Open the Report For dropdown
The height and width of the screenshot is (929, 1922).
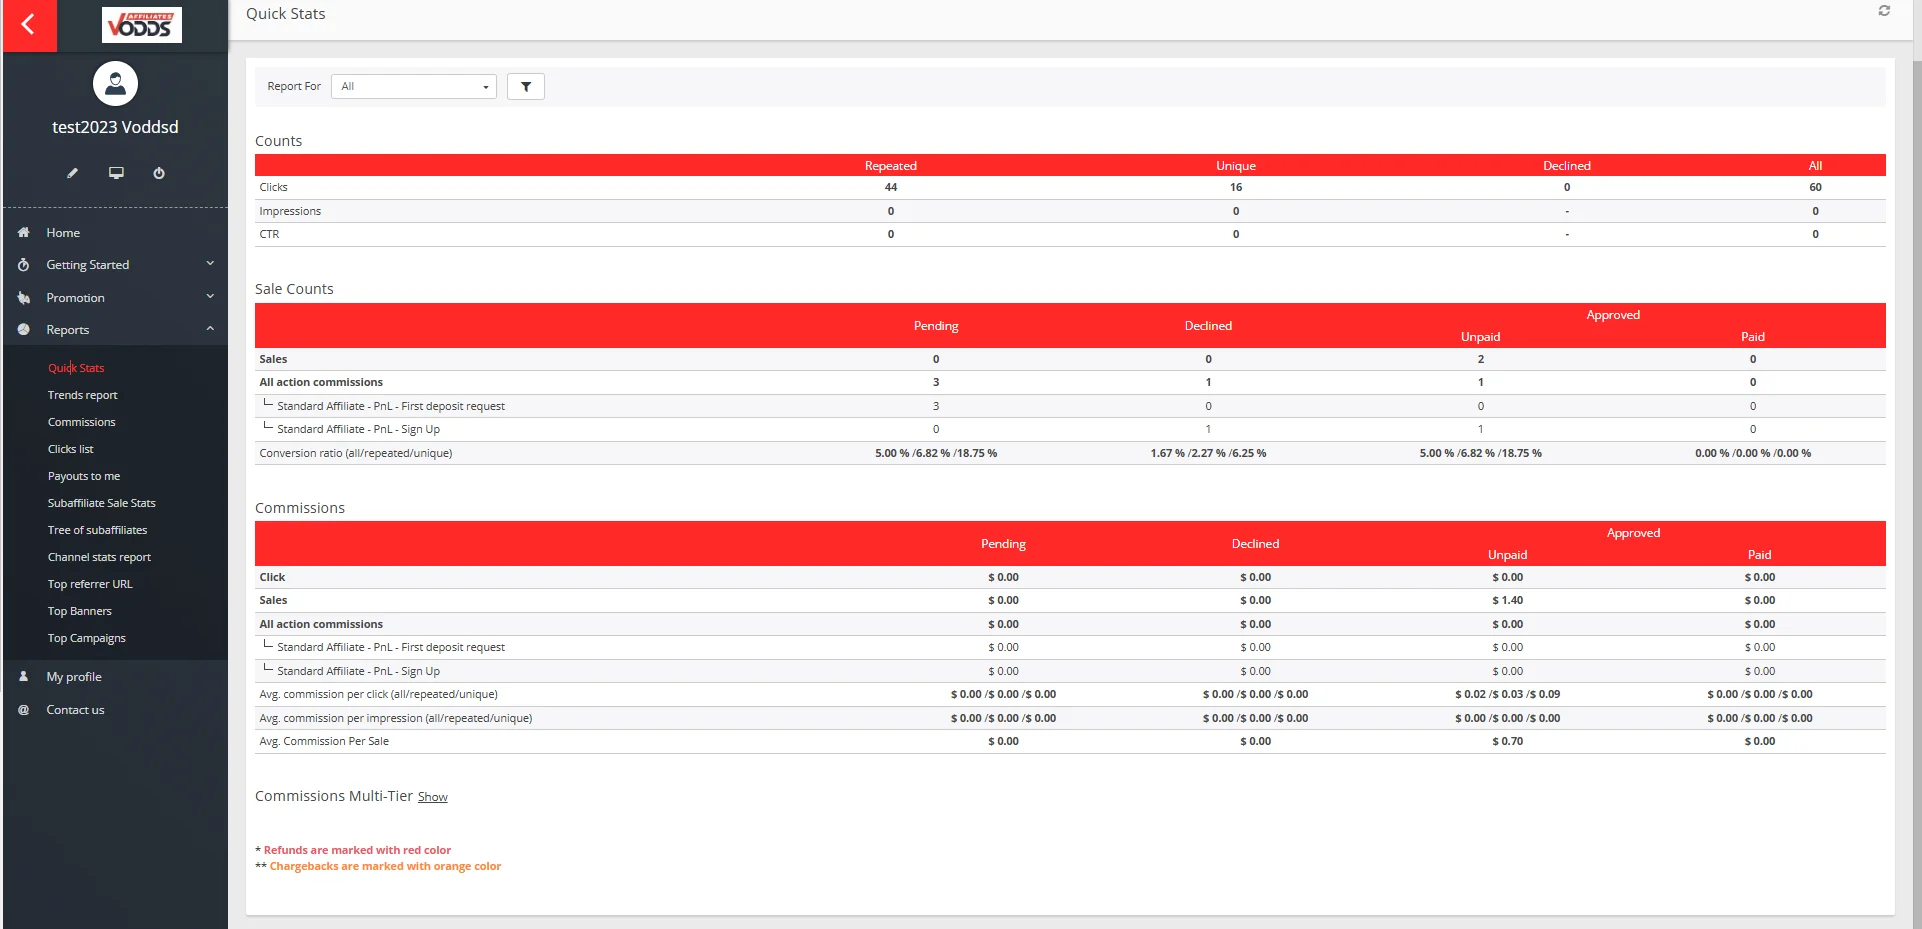[x=413, y=87]
